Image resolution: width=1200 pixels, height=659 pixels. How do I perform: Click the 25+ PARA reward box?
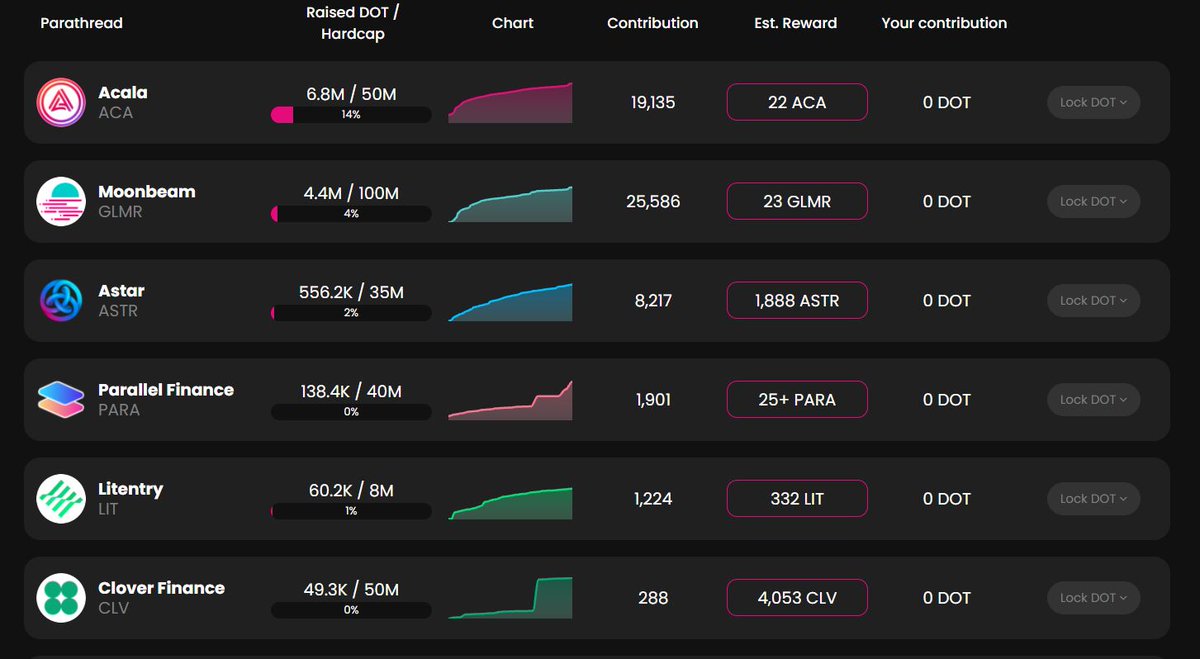797,399
